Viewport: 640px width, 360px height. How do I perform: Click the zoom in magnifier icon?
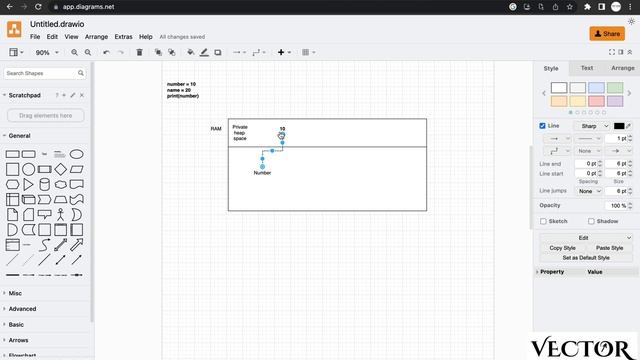[74, 52]
